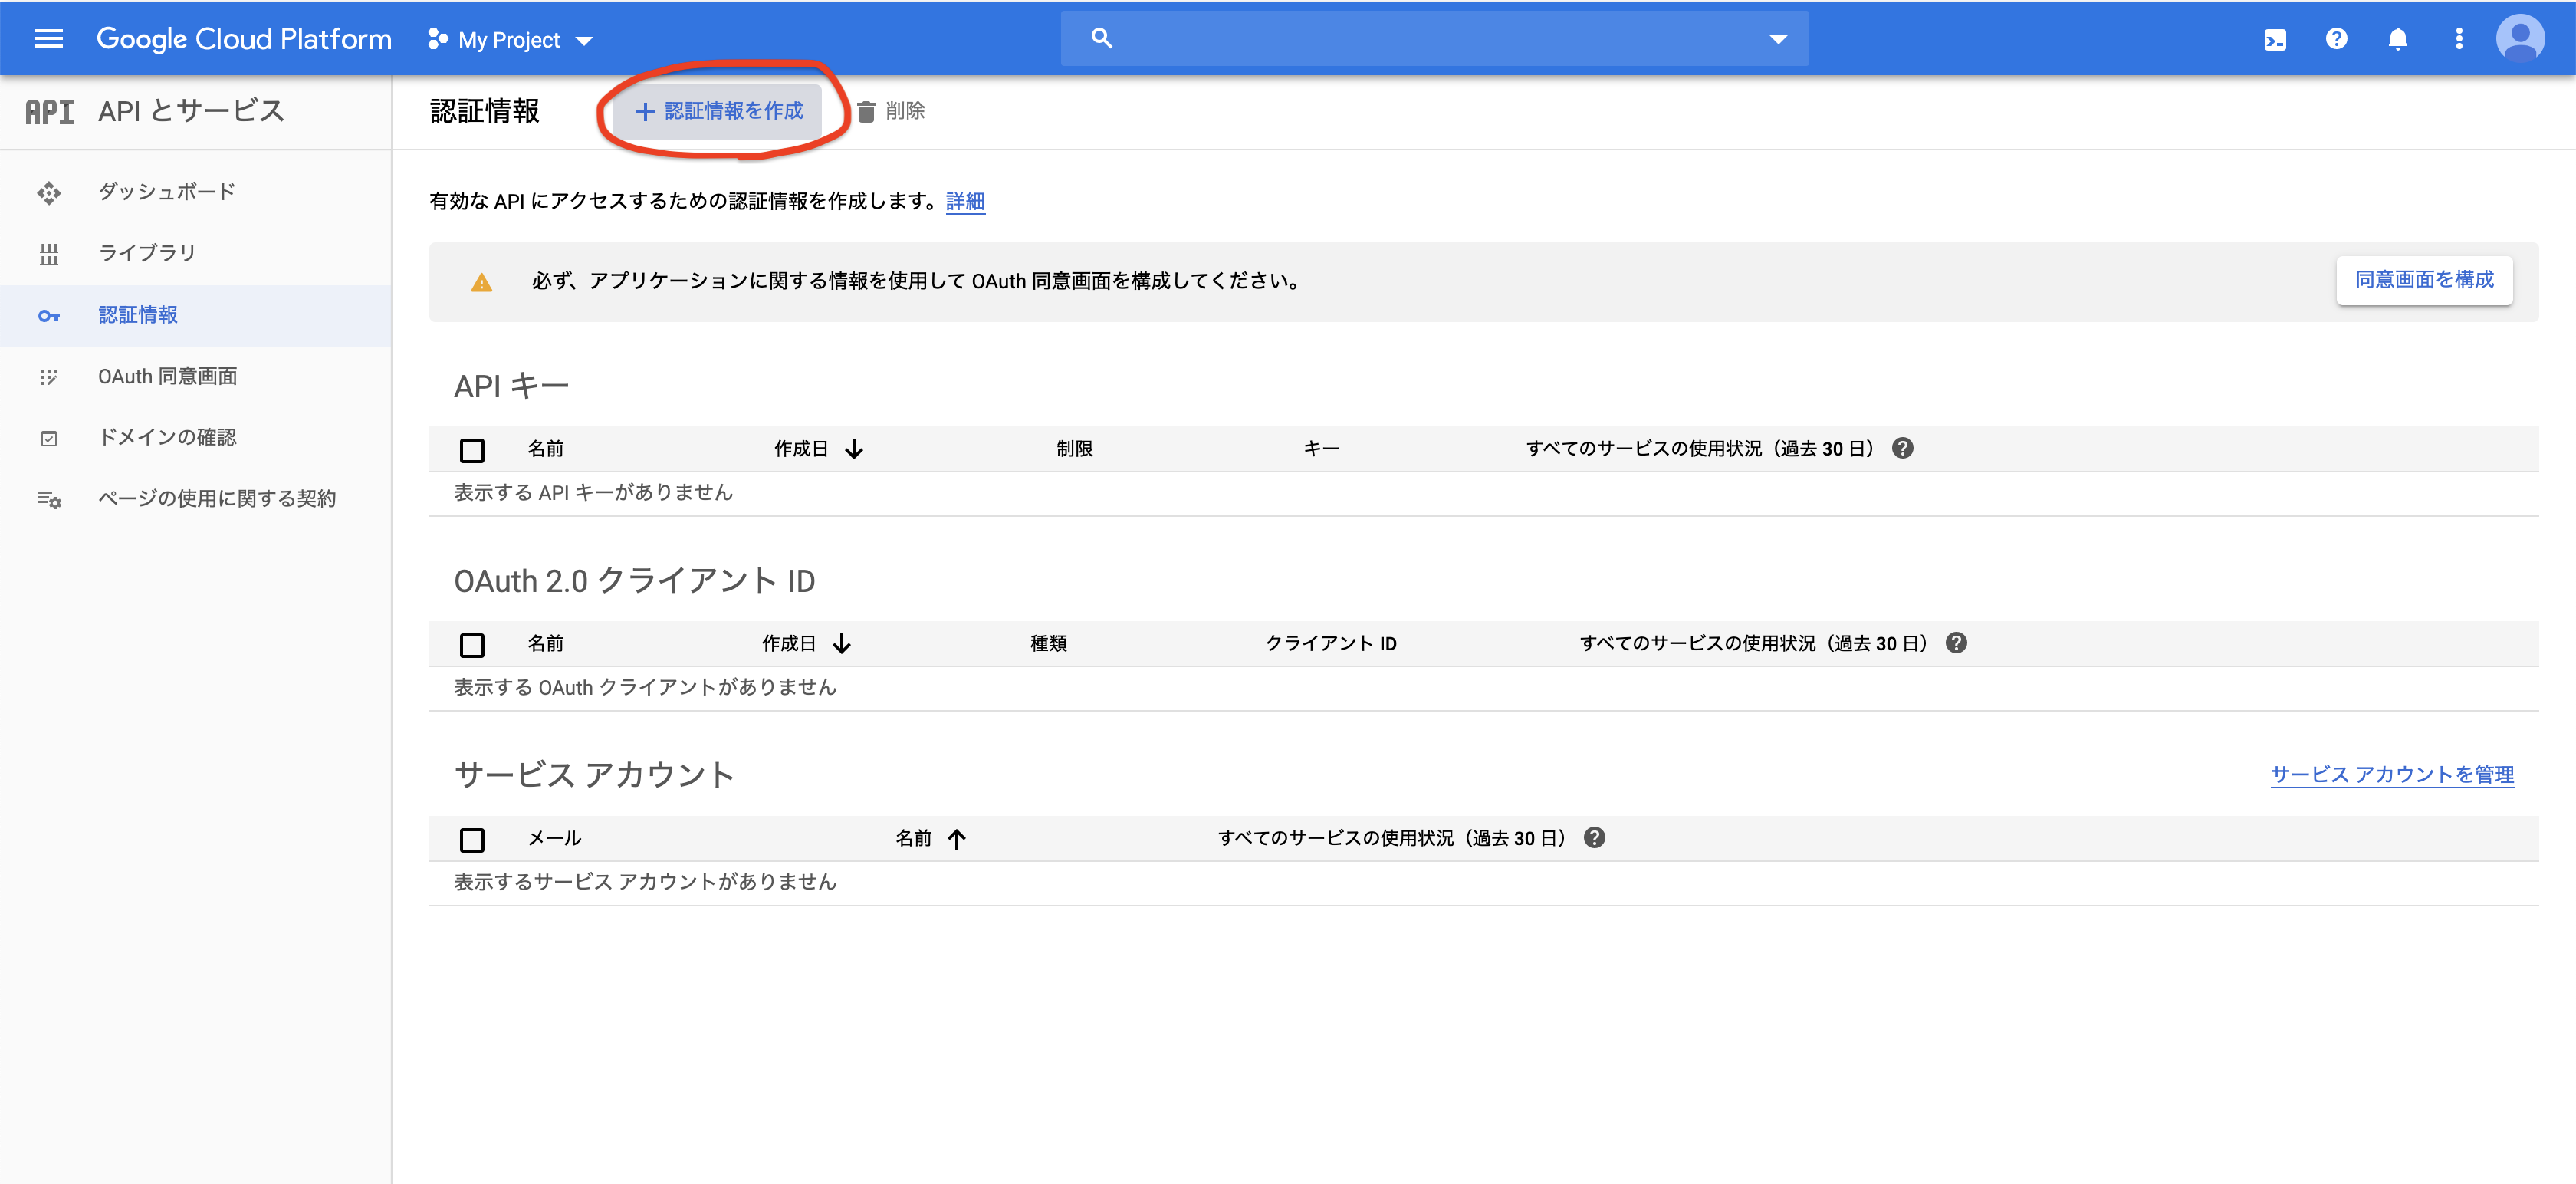Open the My Project selector dropdown

(x=510, y=40)
